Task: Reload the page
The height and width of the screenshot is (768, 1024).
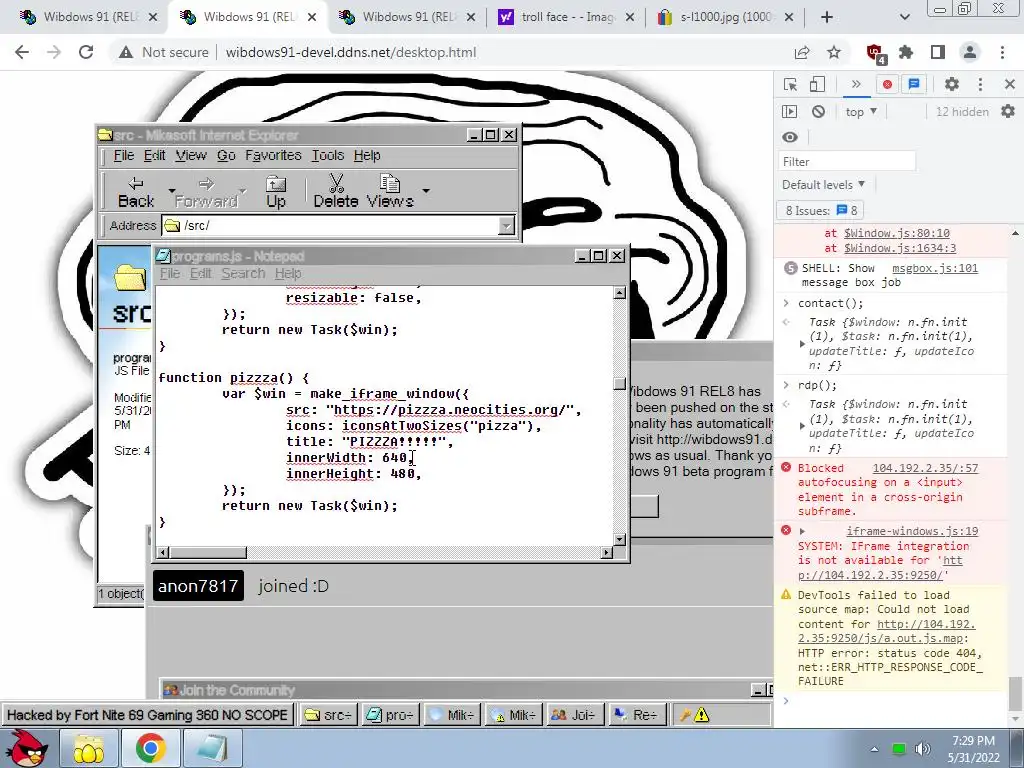Action: pos(86,52)
